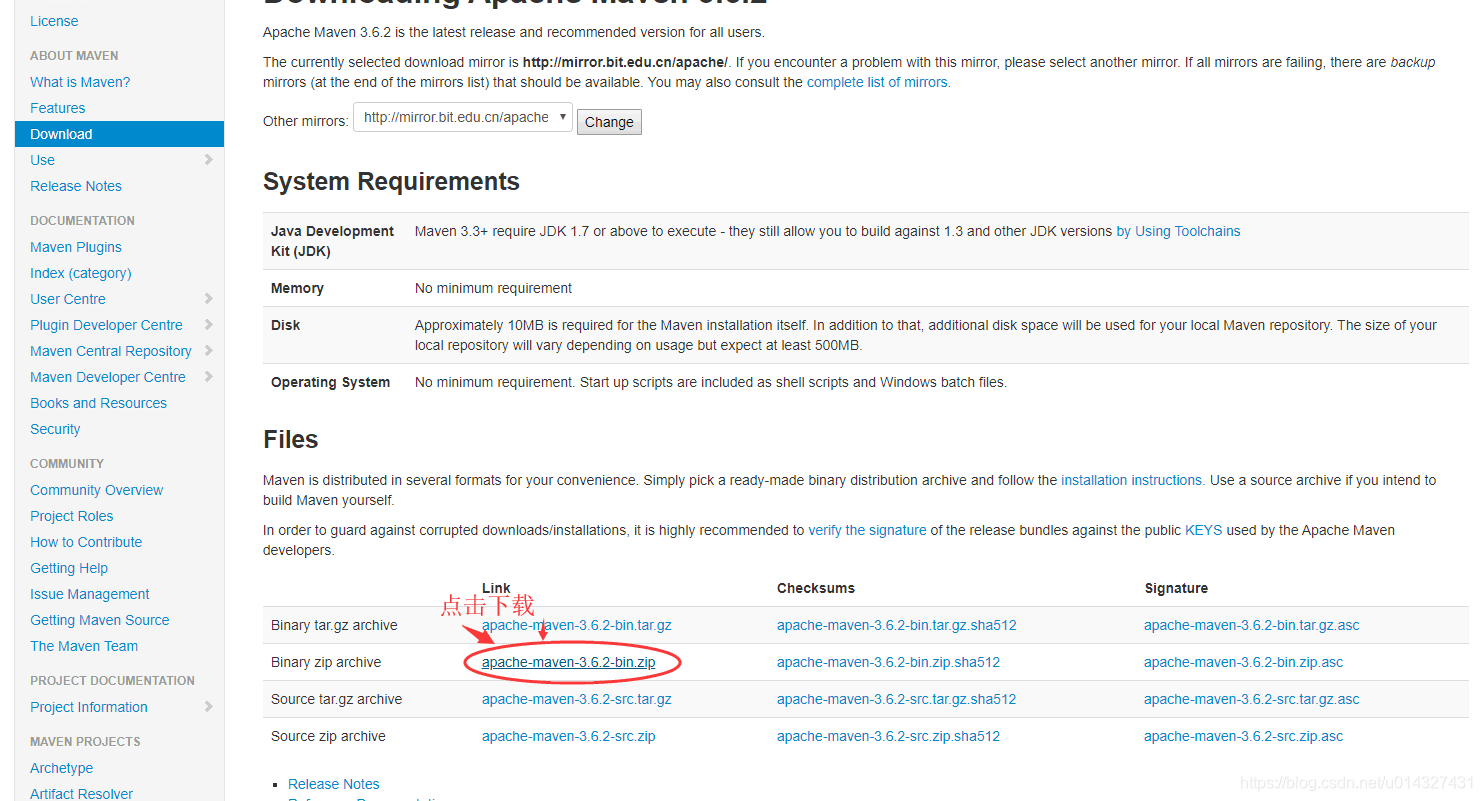The image size is (1482, 801).
Task: Click the Change mirror button
Action: click(x=609, y=122)
